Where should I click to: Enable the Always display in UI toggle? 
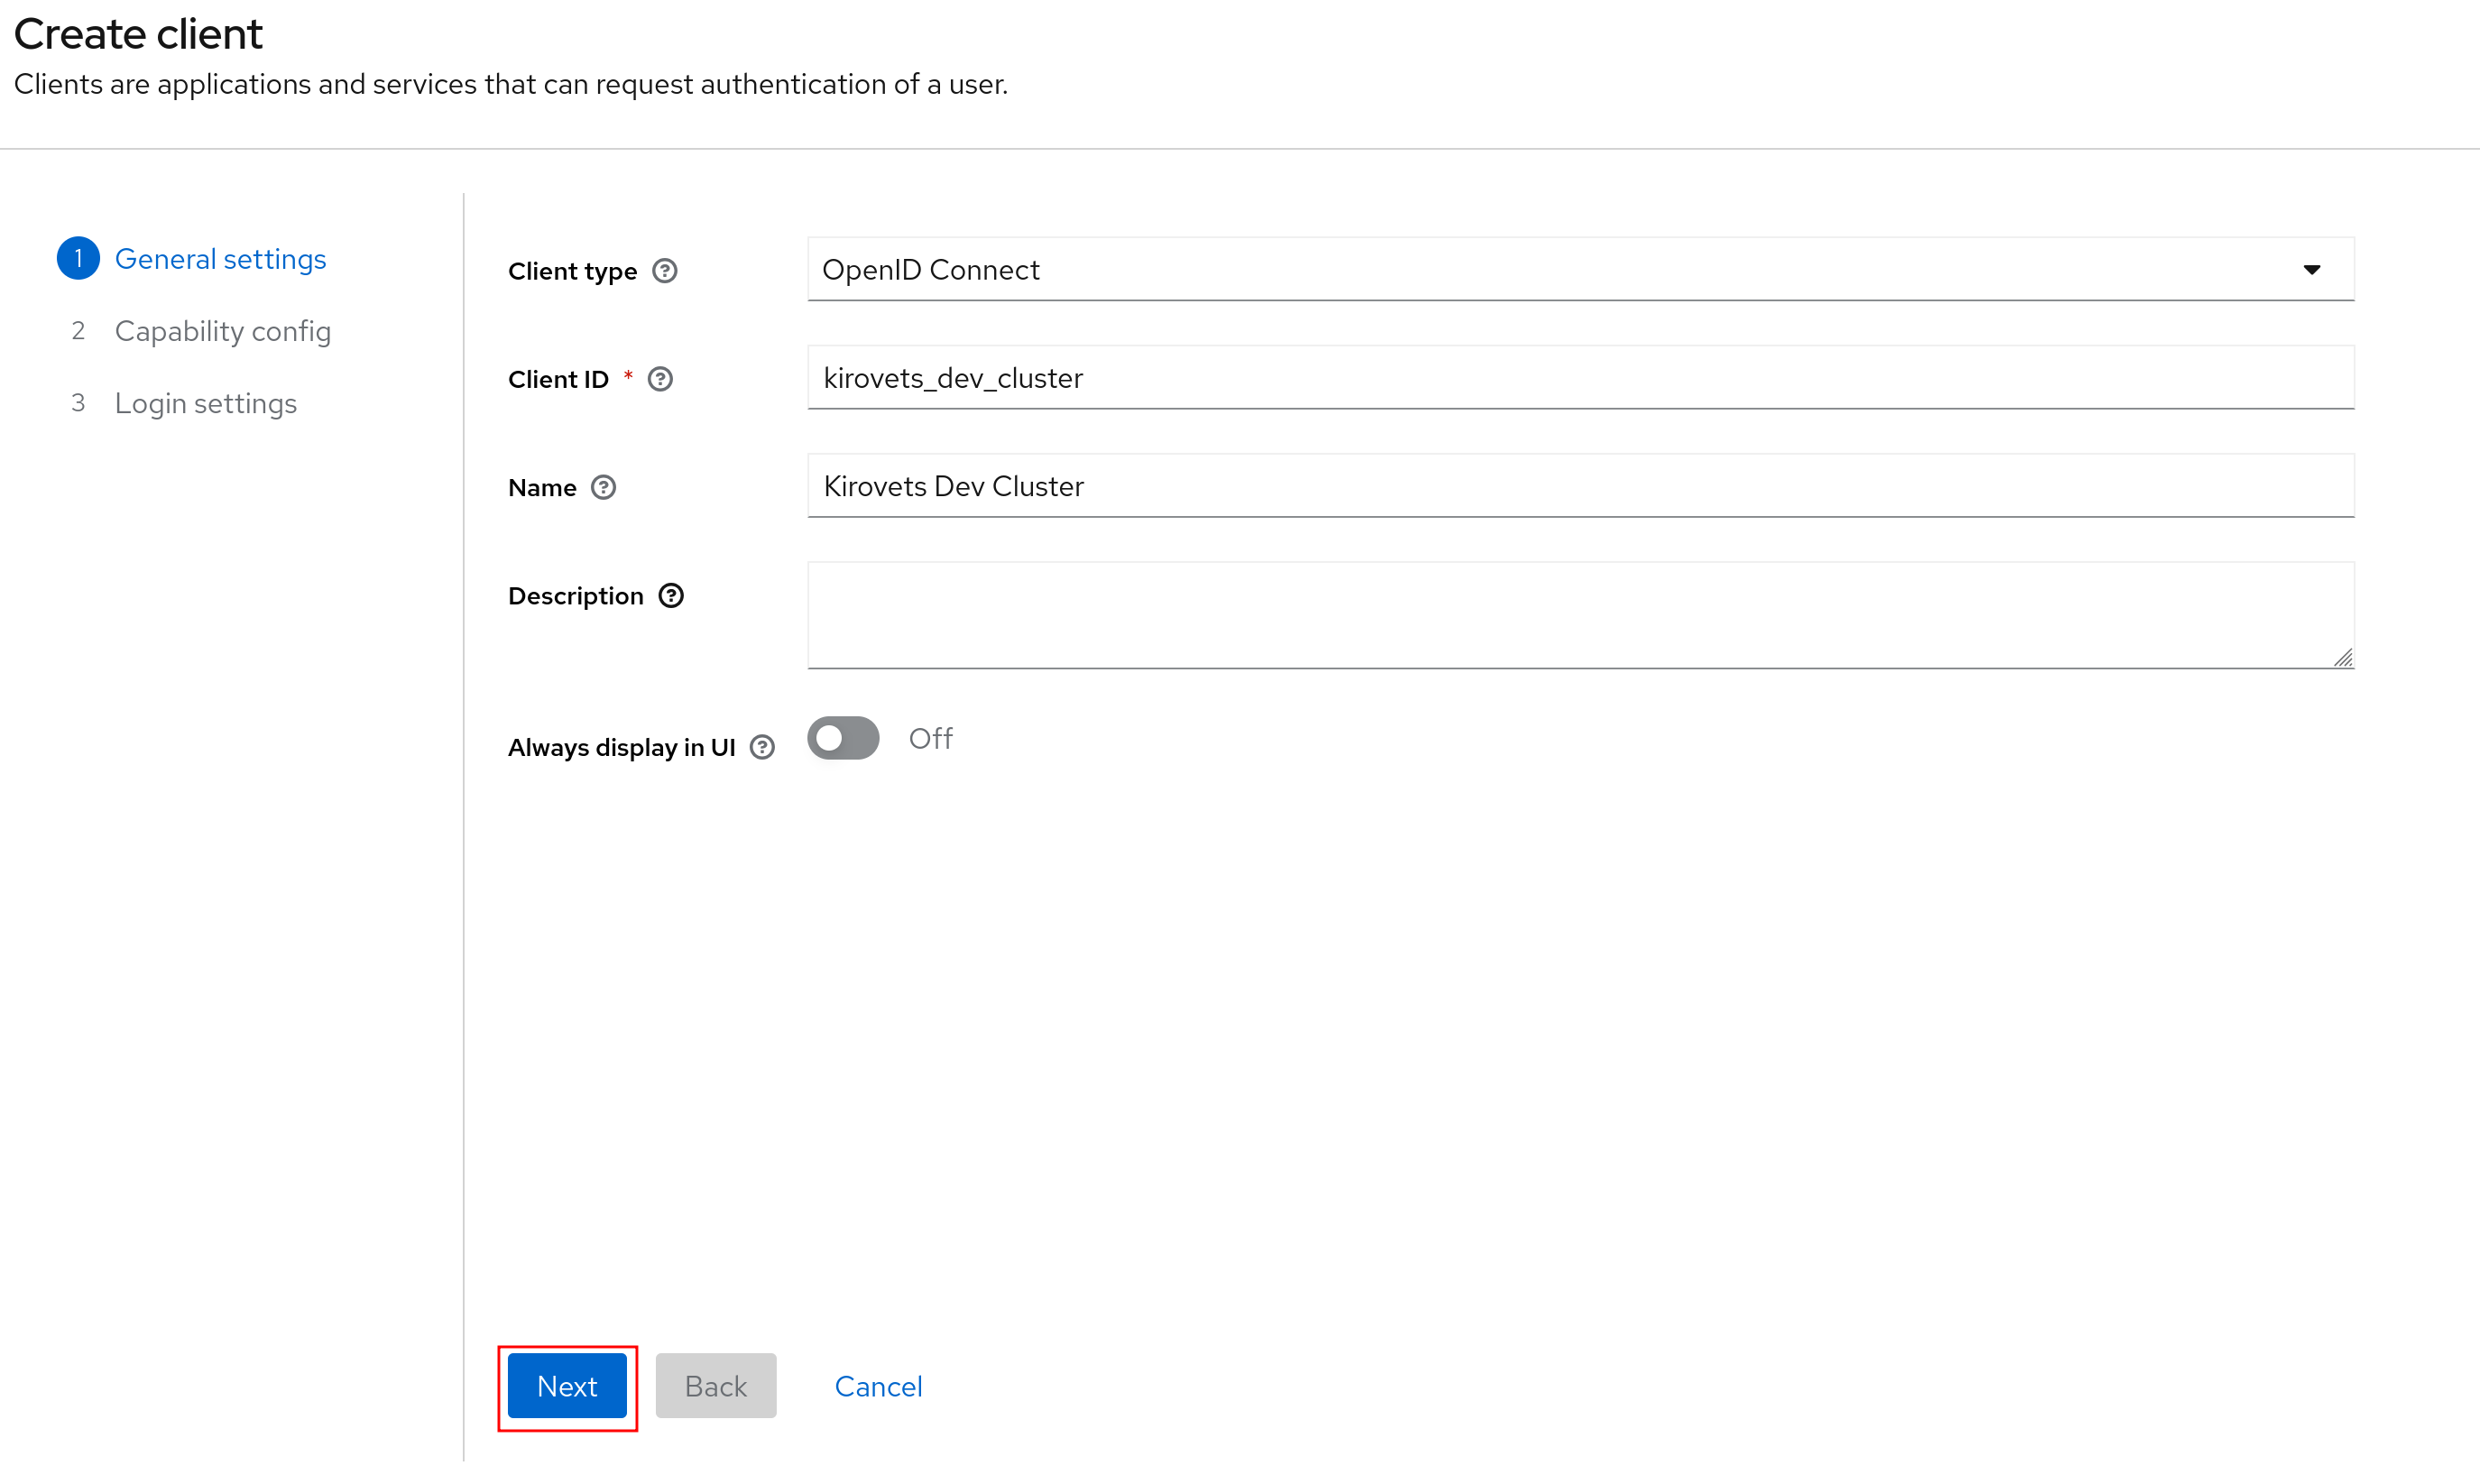[x=843, y=738]
